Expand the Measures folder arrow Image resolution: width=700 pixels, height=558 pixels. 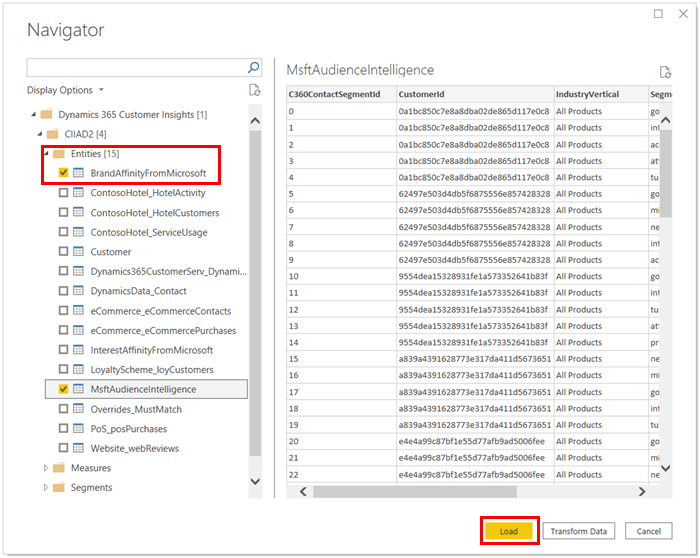46,468
